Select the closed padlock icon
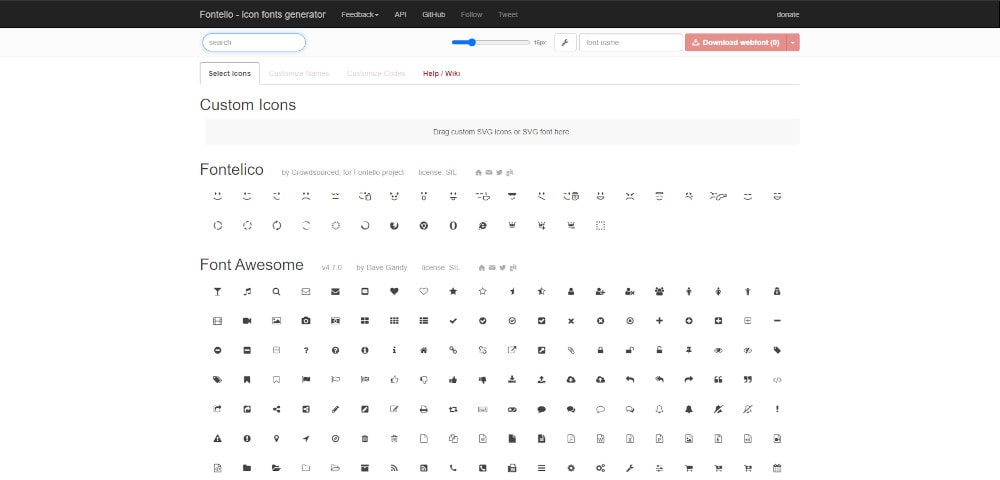The image size is (1000, 480). pos(600,350)
